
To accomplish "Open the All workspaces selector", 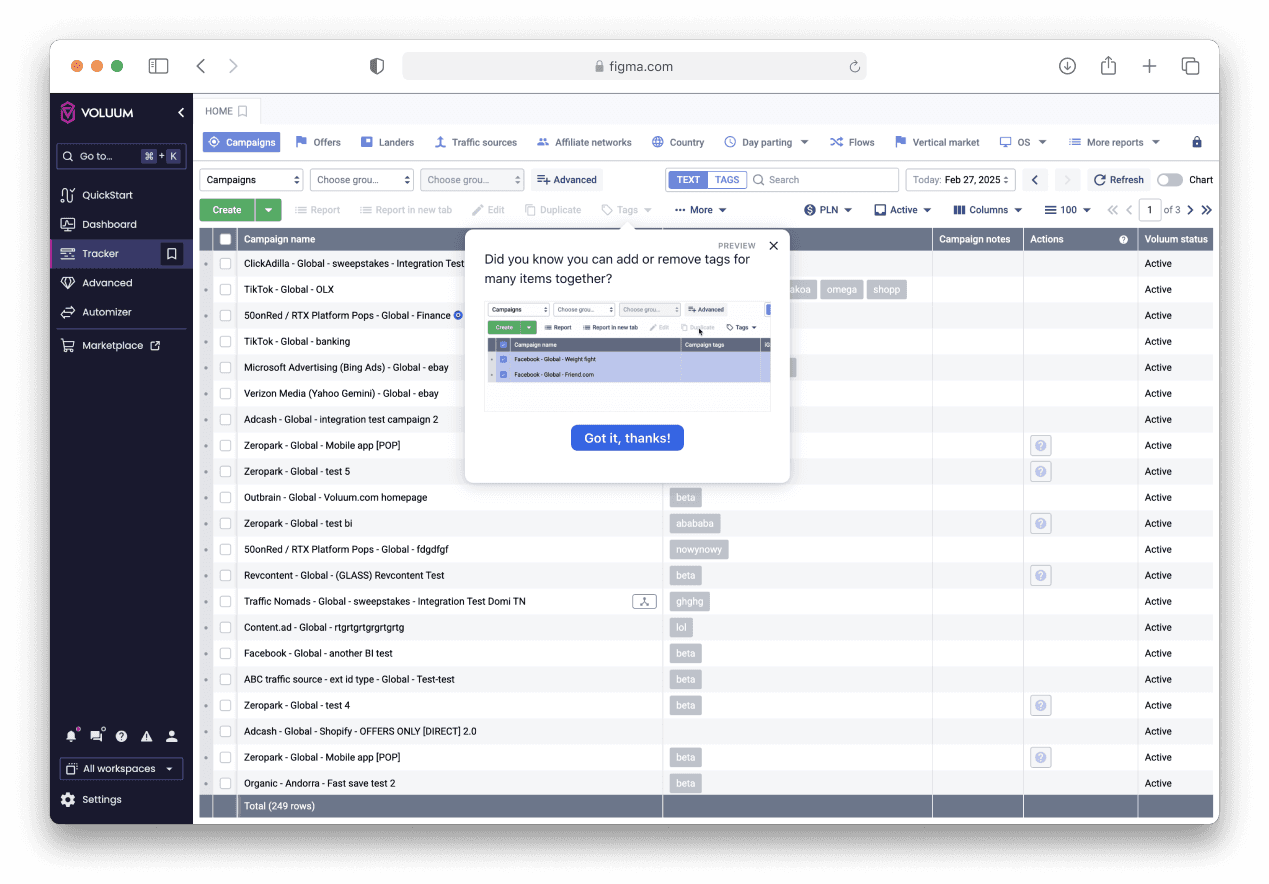I will tap(121, 769).
